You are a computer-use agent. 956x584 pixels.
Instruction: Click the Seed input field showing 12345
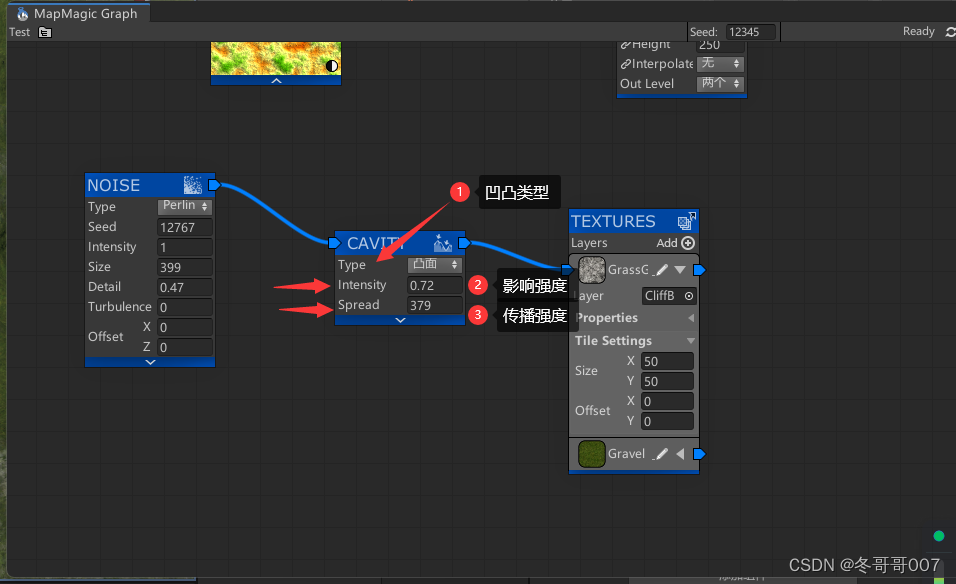pos(749,31)
